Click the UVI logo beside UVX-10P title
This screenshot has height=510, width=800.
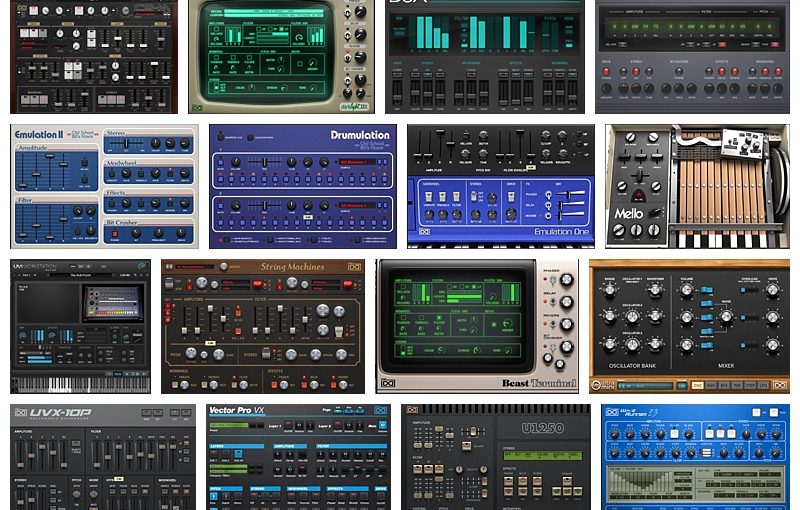(x=21, y=413)
